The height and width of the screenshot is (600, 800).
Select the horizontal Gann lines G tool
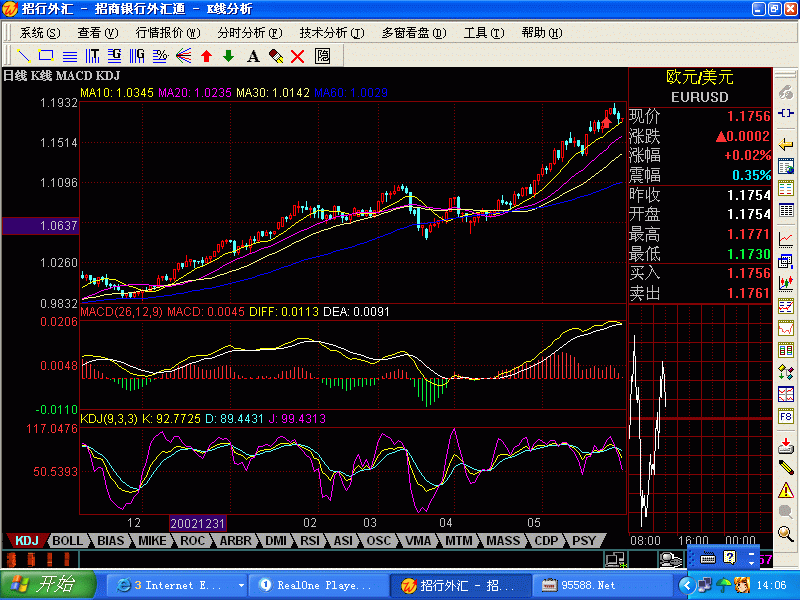pos(115,56)
